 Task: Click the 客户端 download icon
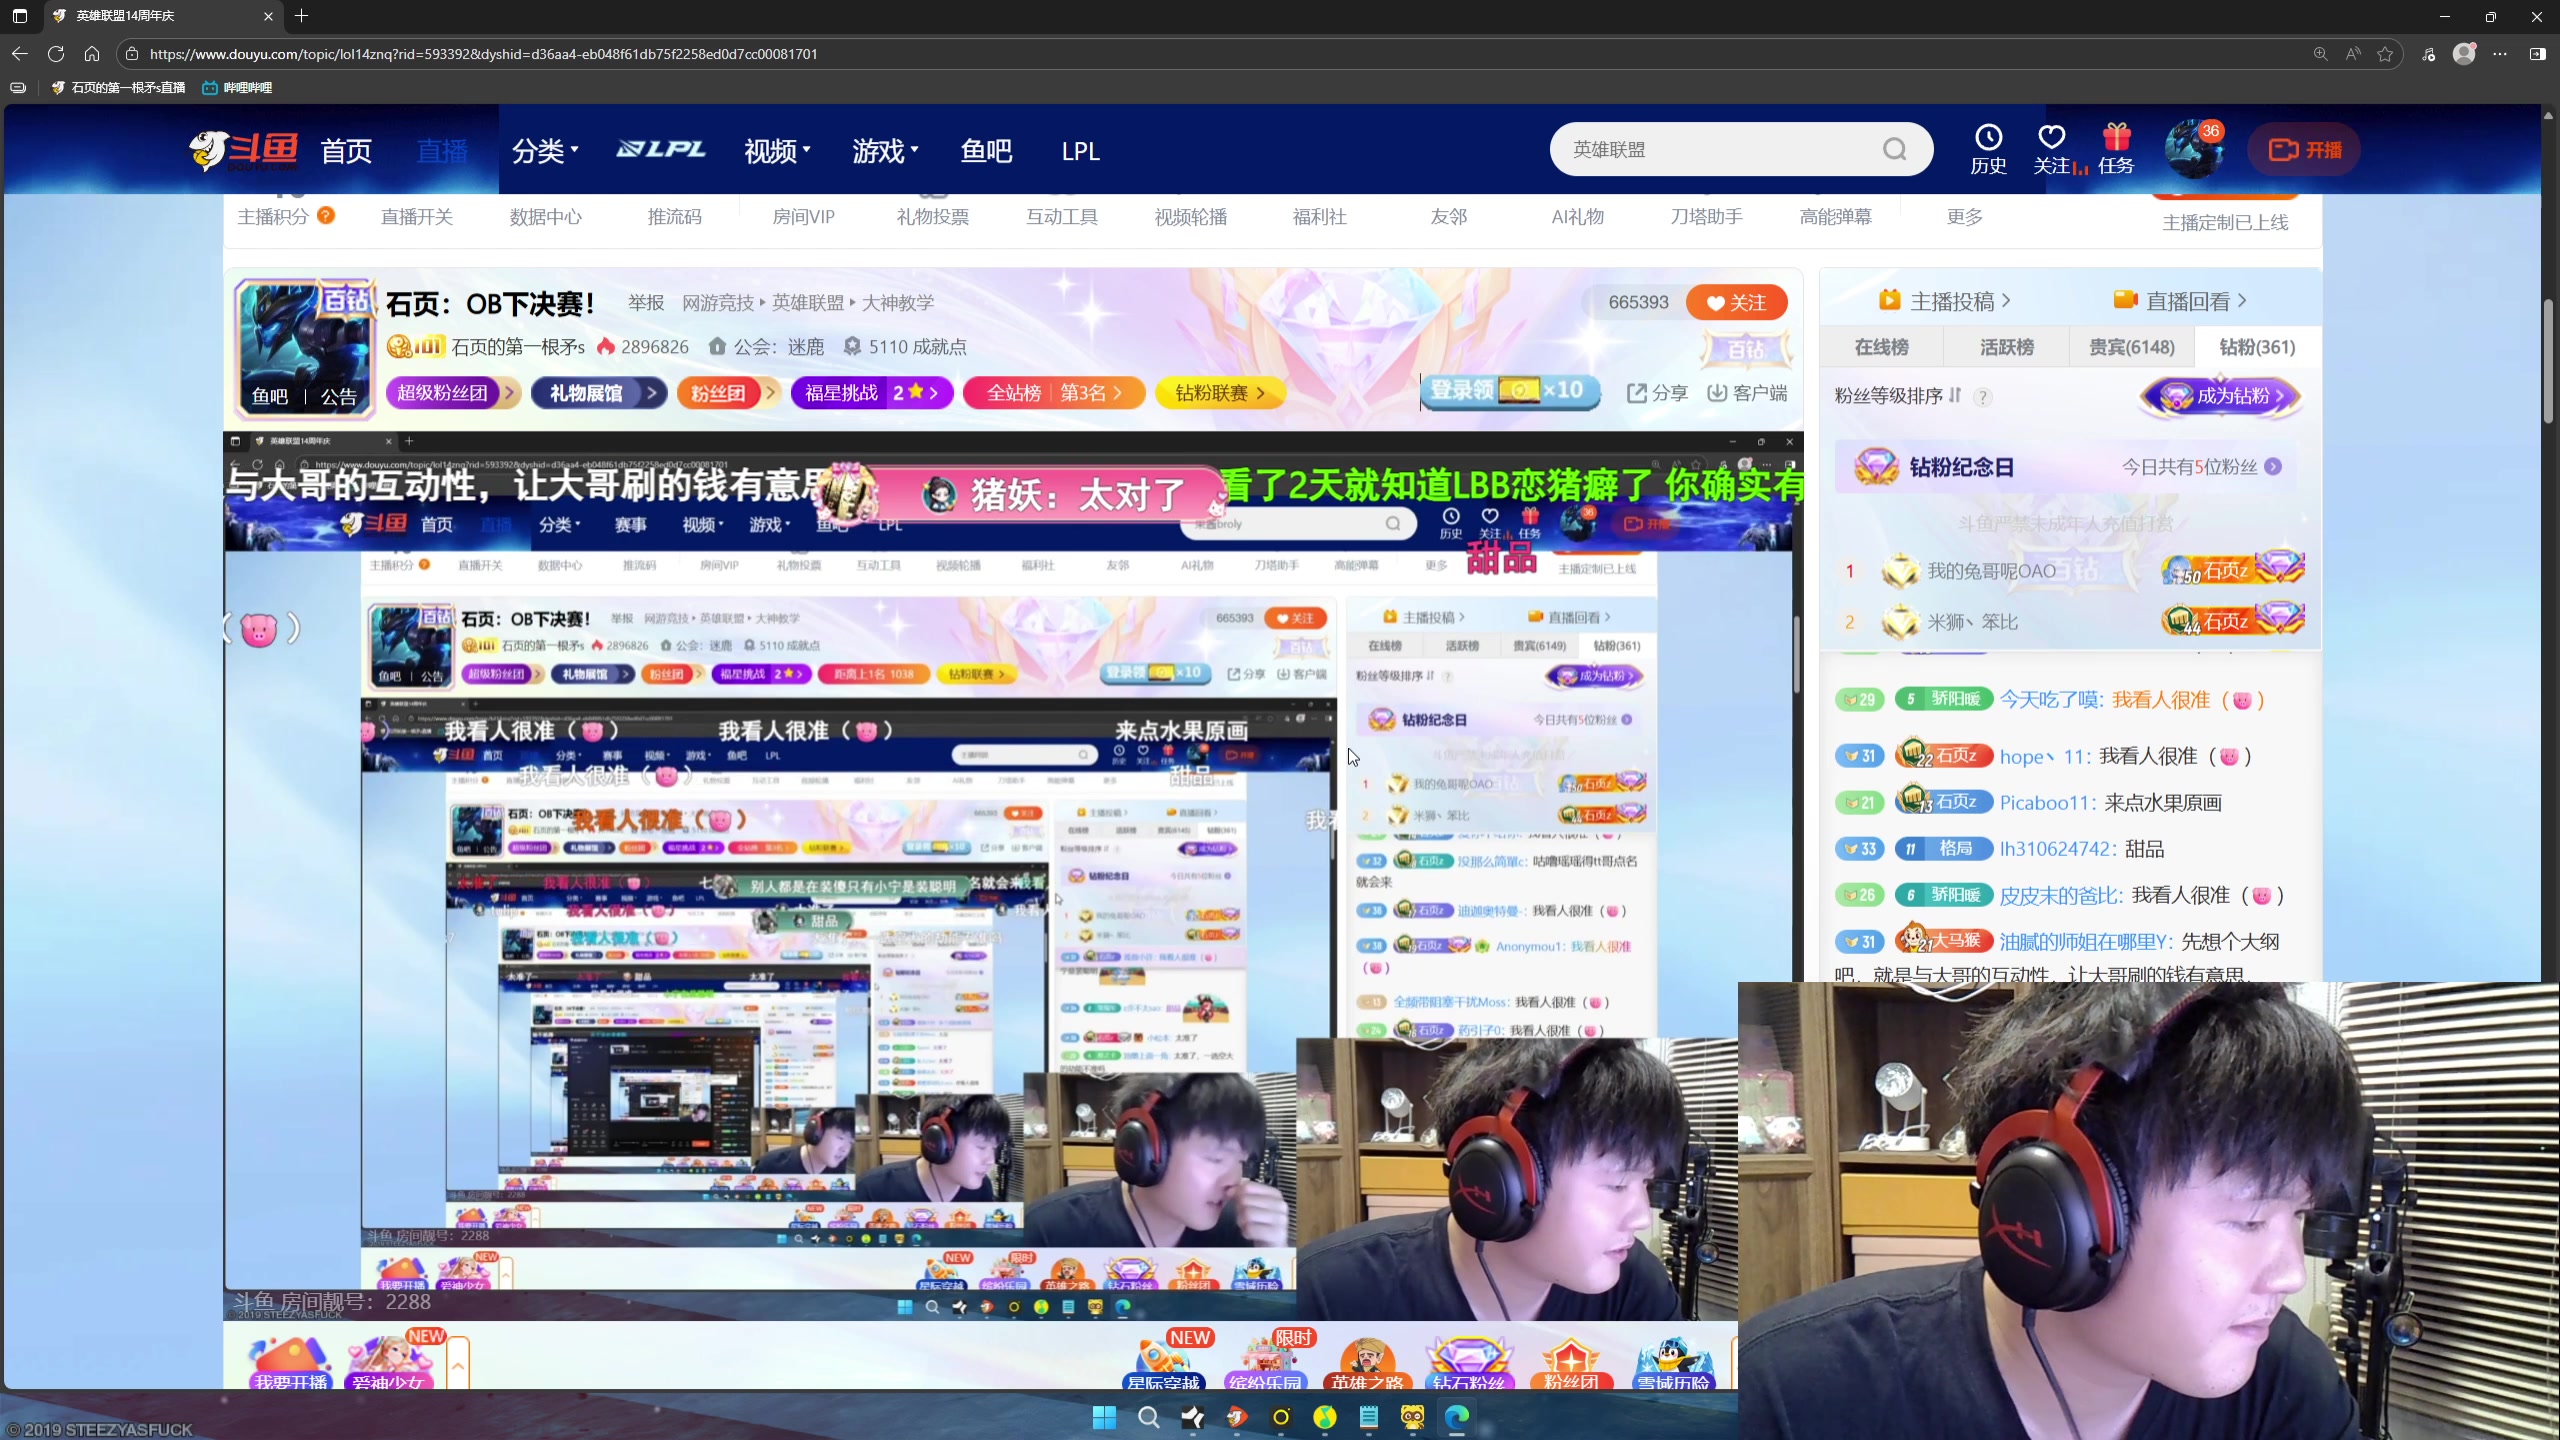(1747, 393)
